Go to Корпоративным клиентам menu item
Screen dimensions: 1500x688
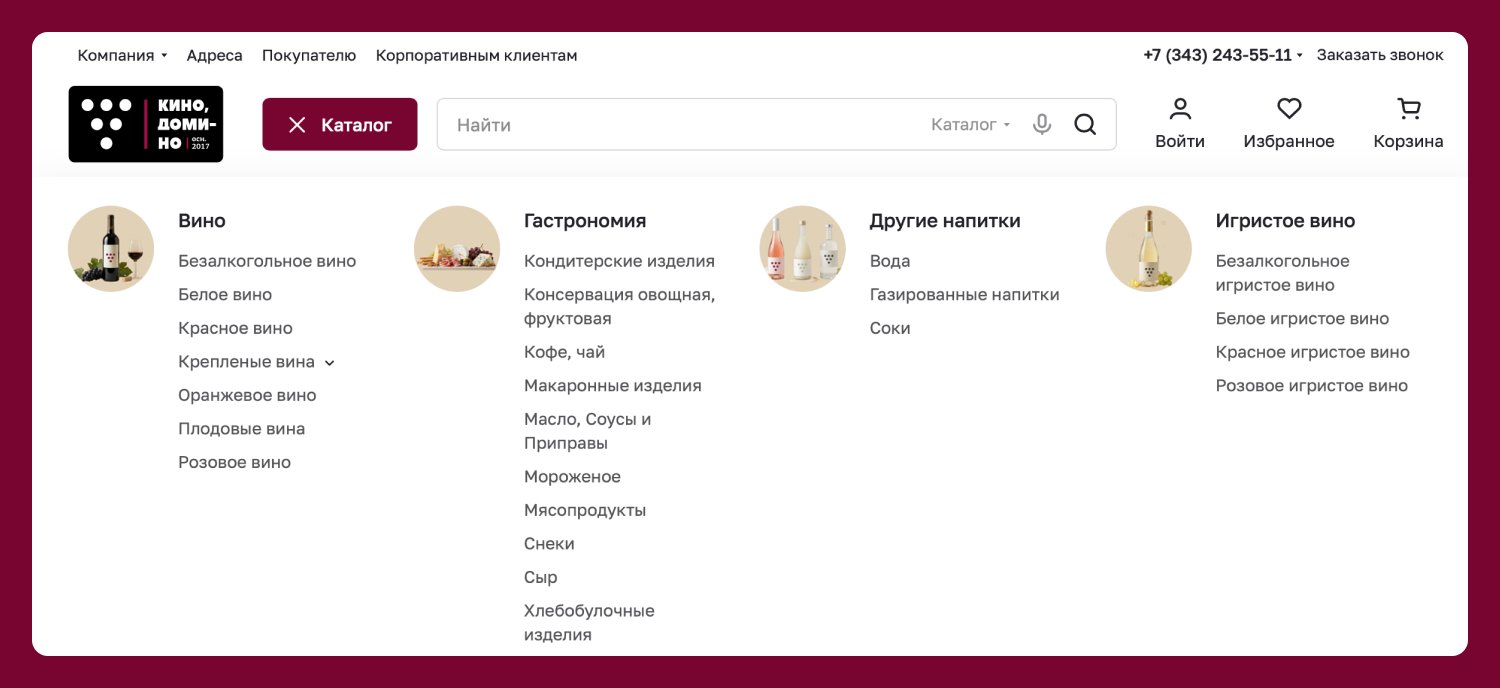coord(476,55)
